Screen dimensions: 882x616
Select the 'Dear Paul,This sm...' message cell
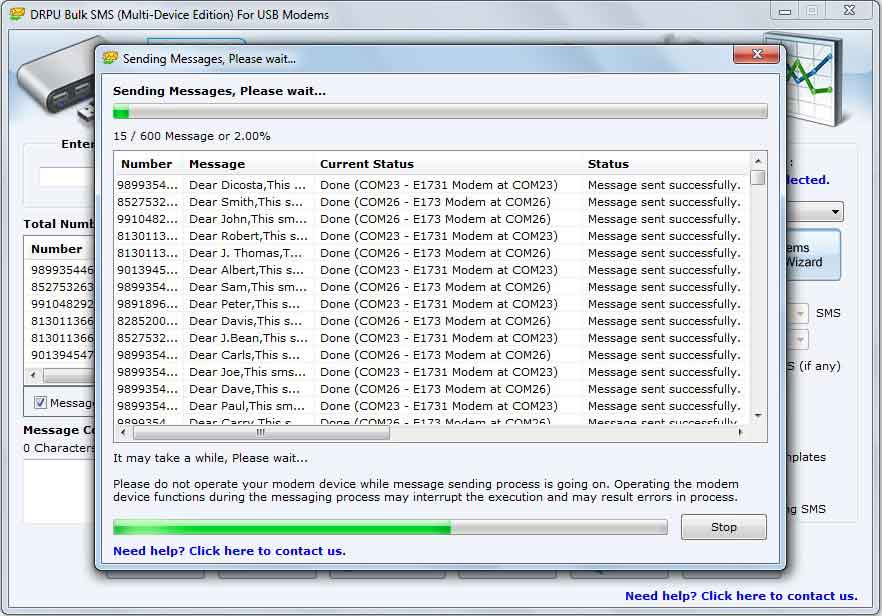tap(247, 406)
